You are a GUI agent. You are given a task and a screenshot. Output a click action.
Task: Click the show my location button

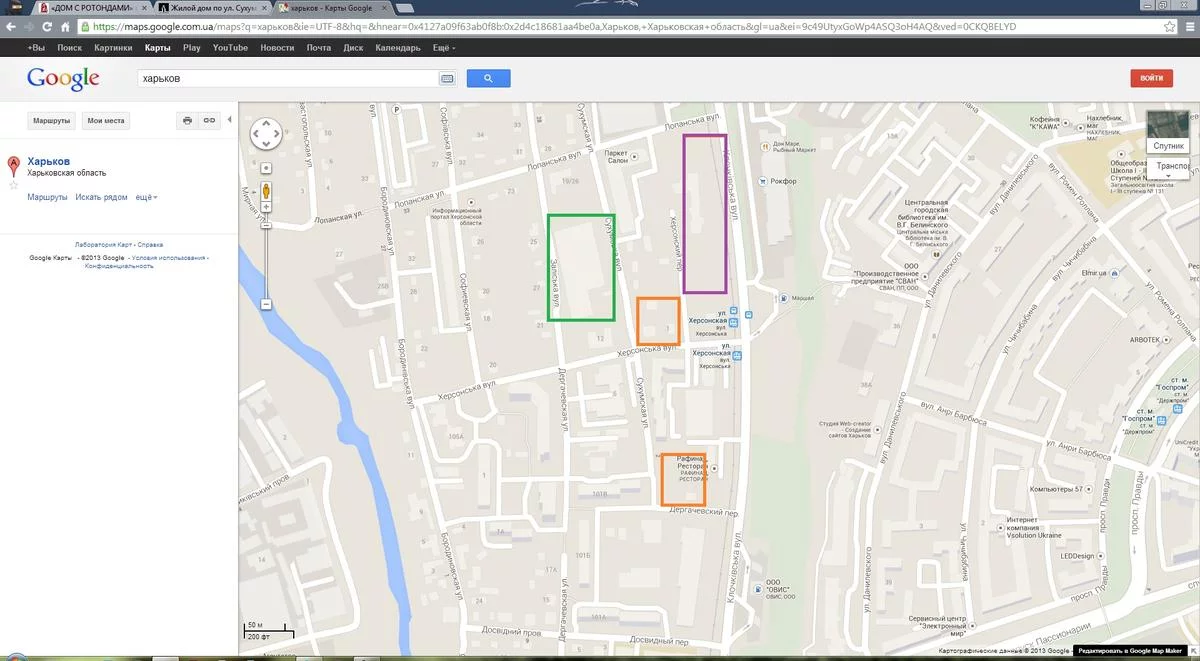coord(266,167)
